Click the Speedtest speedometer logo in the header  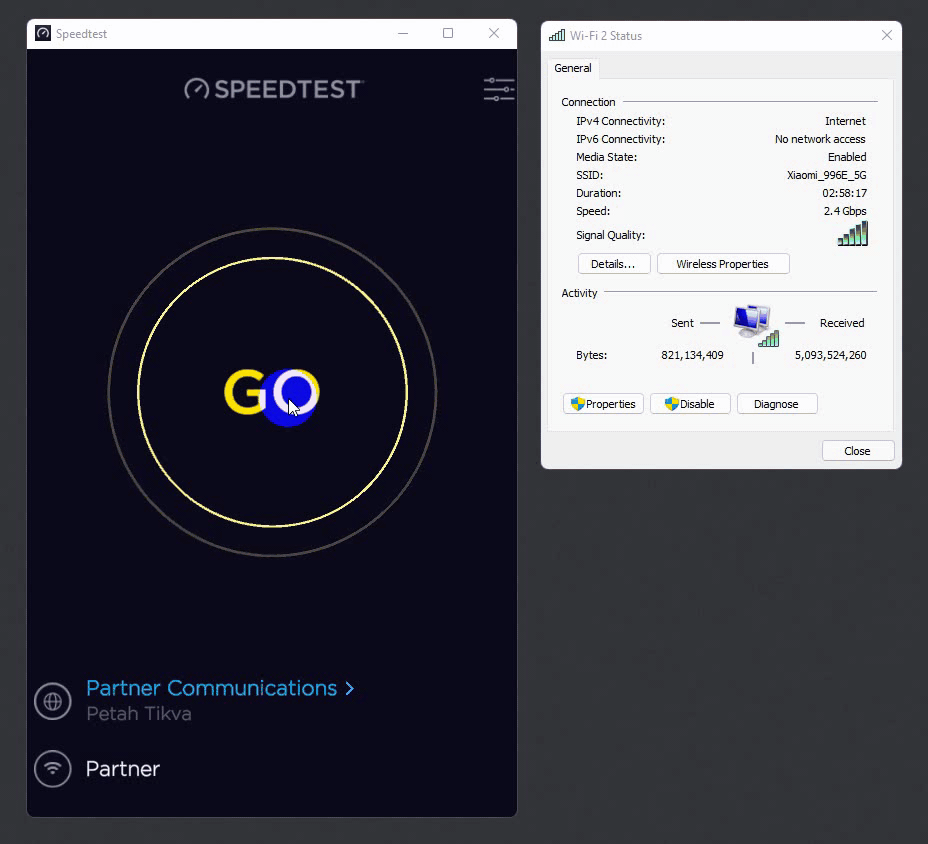(196, 89)
